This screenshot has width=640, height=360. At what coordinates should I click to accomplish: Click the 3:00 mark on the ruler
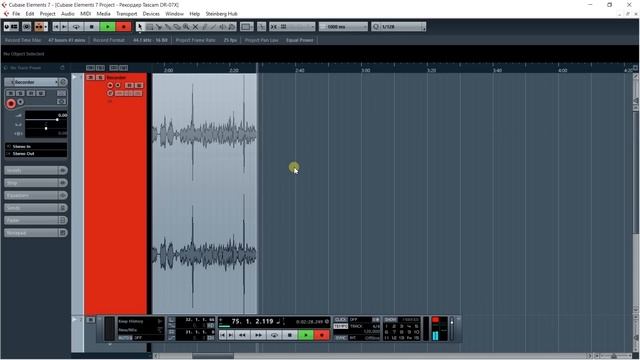pyautogui.click(x=365, y=70)
